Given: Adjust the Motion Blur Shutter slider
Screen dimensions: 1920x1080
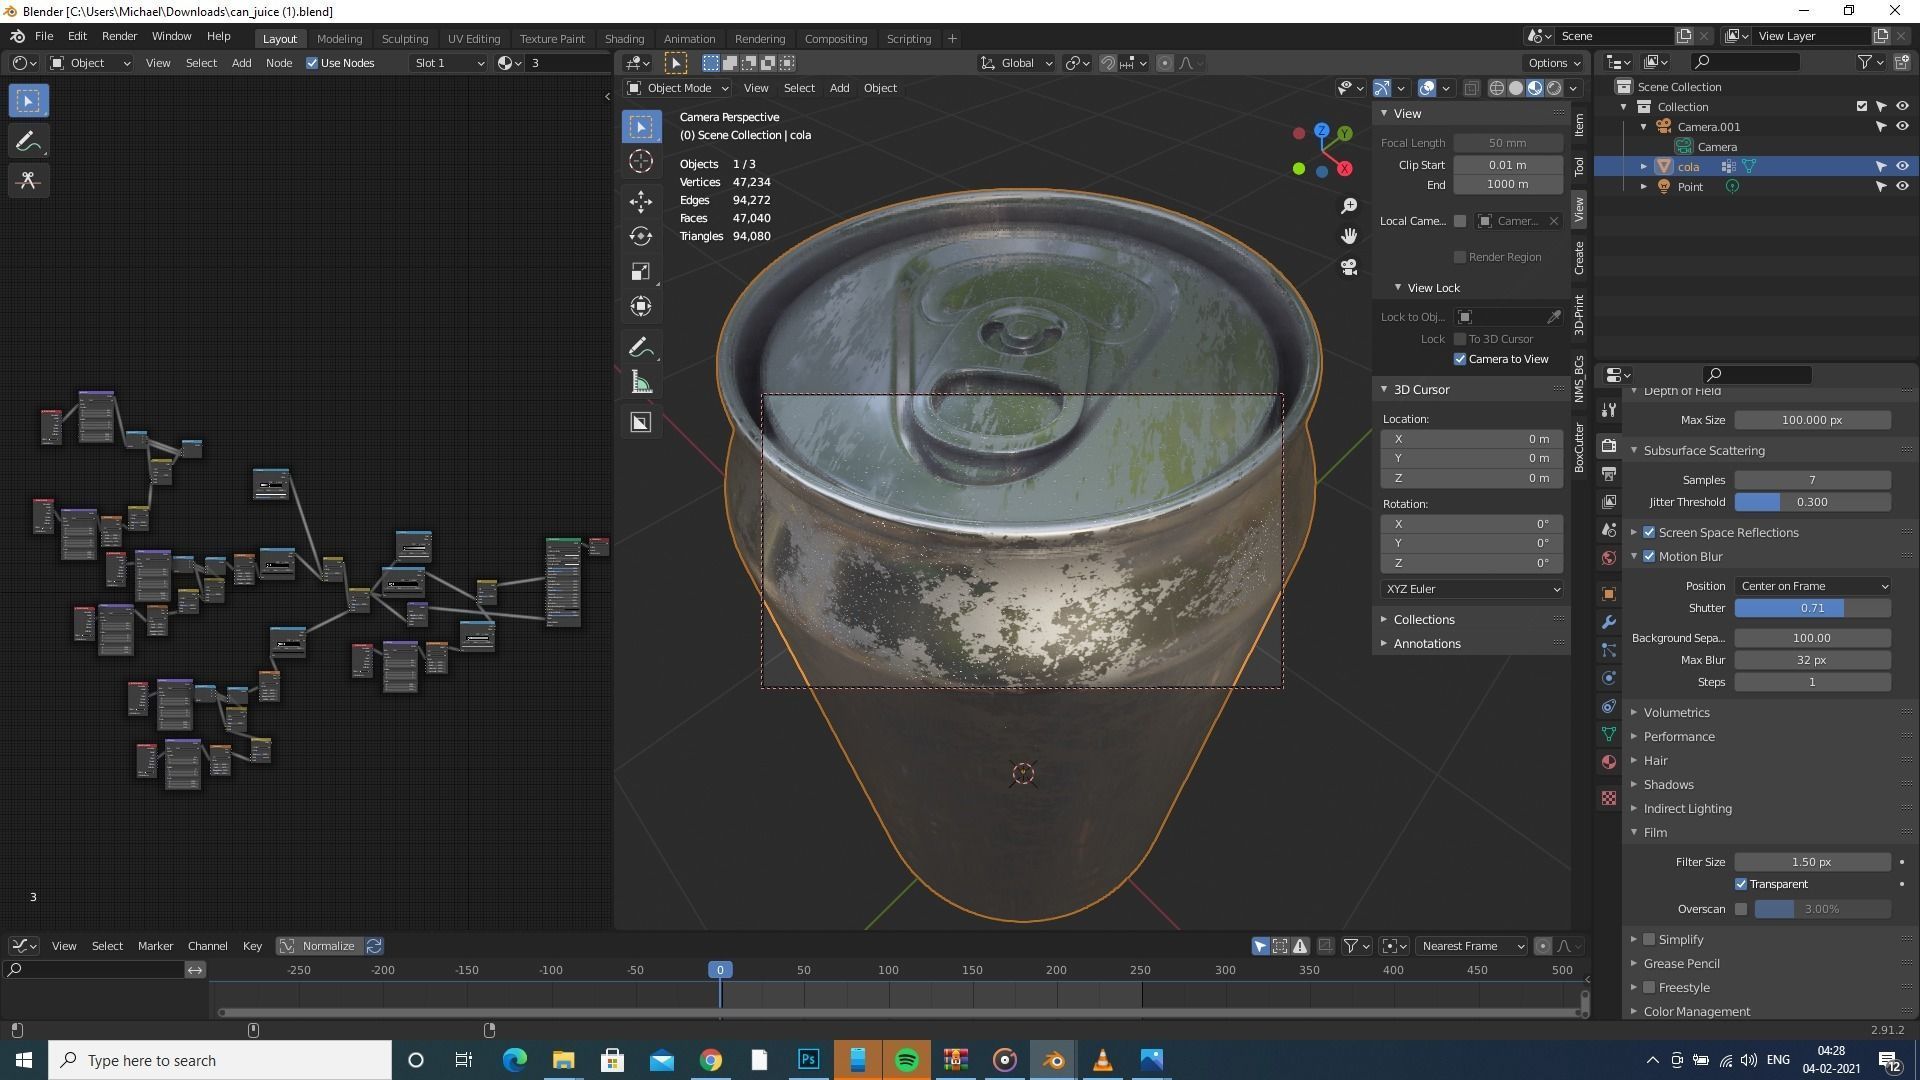Looking at the screenshot, I should tap(1812, 608).
